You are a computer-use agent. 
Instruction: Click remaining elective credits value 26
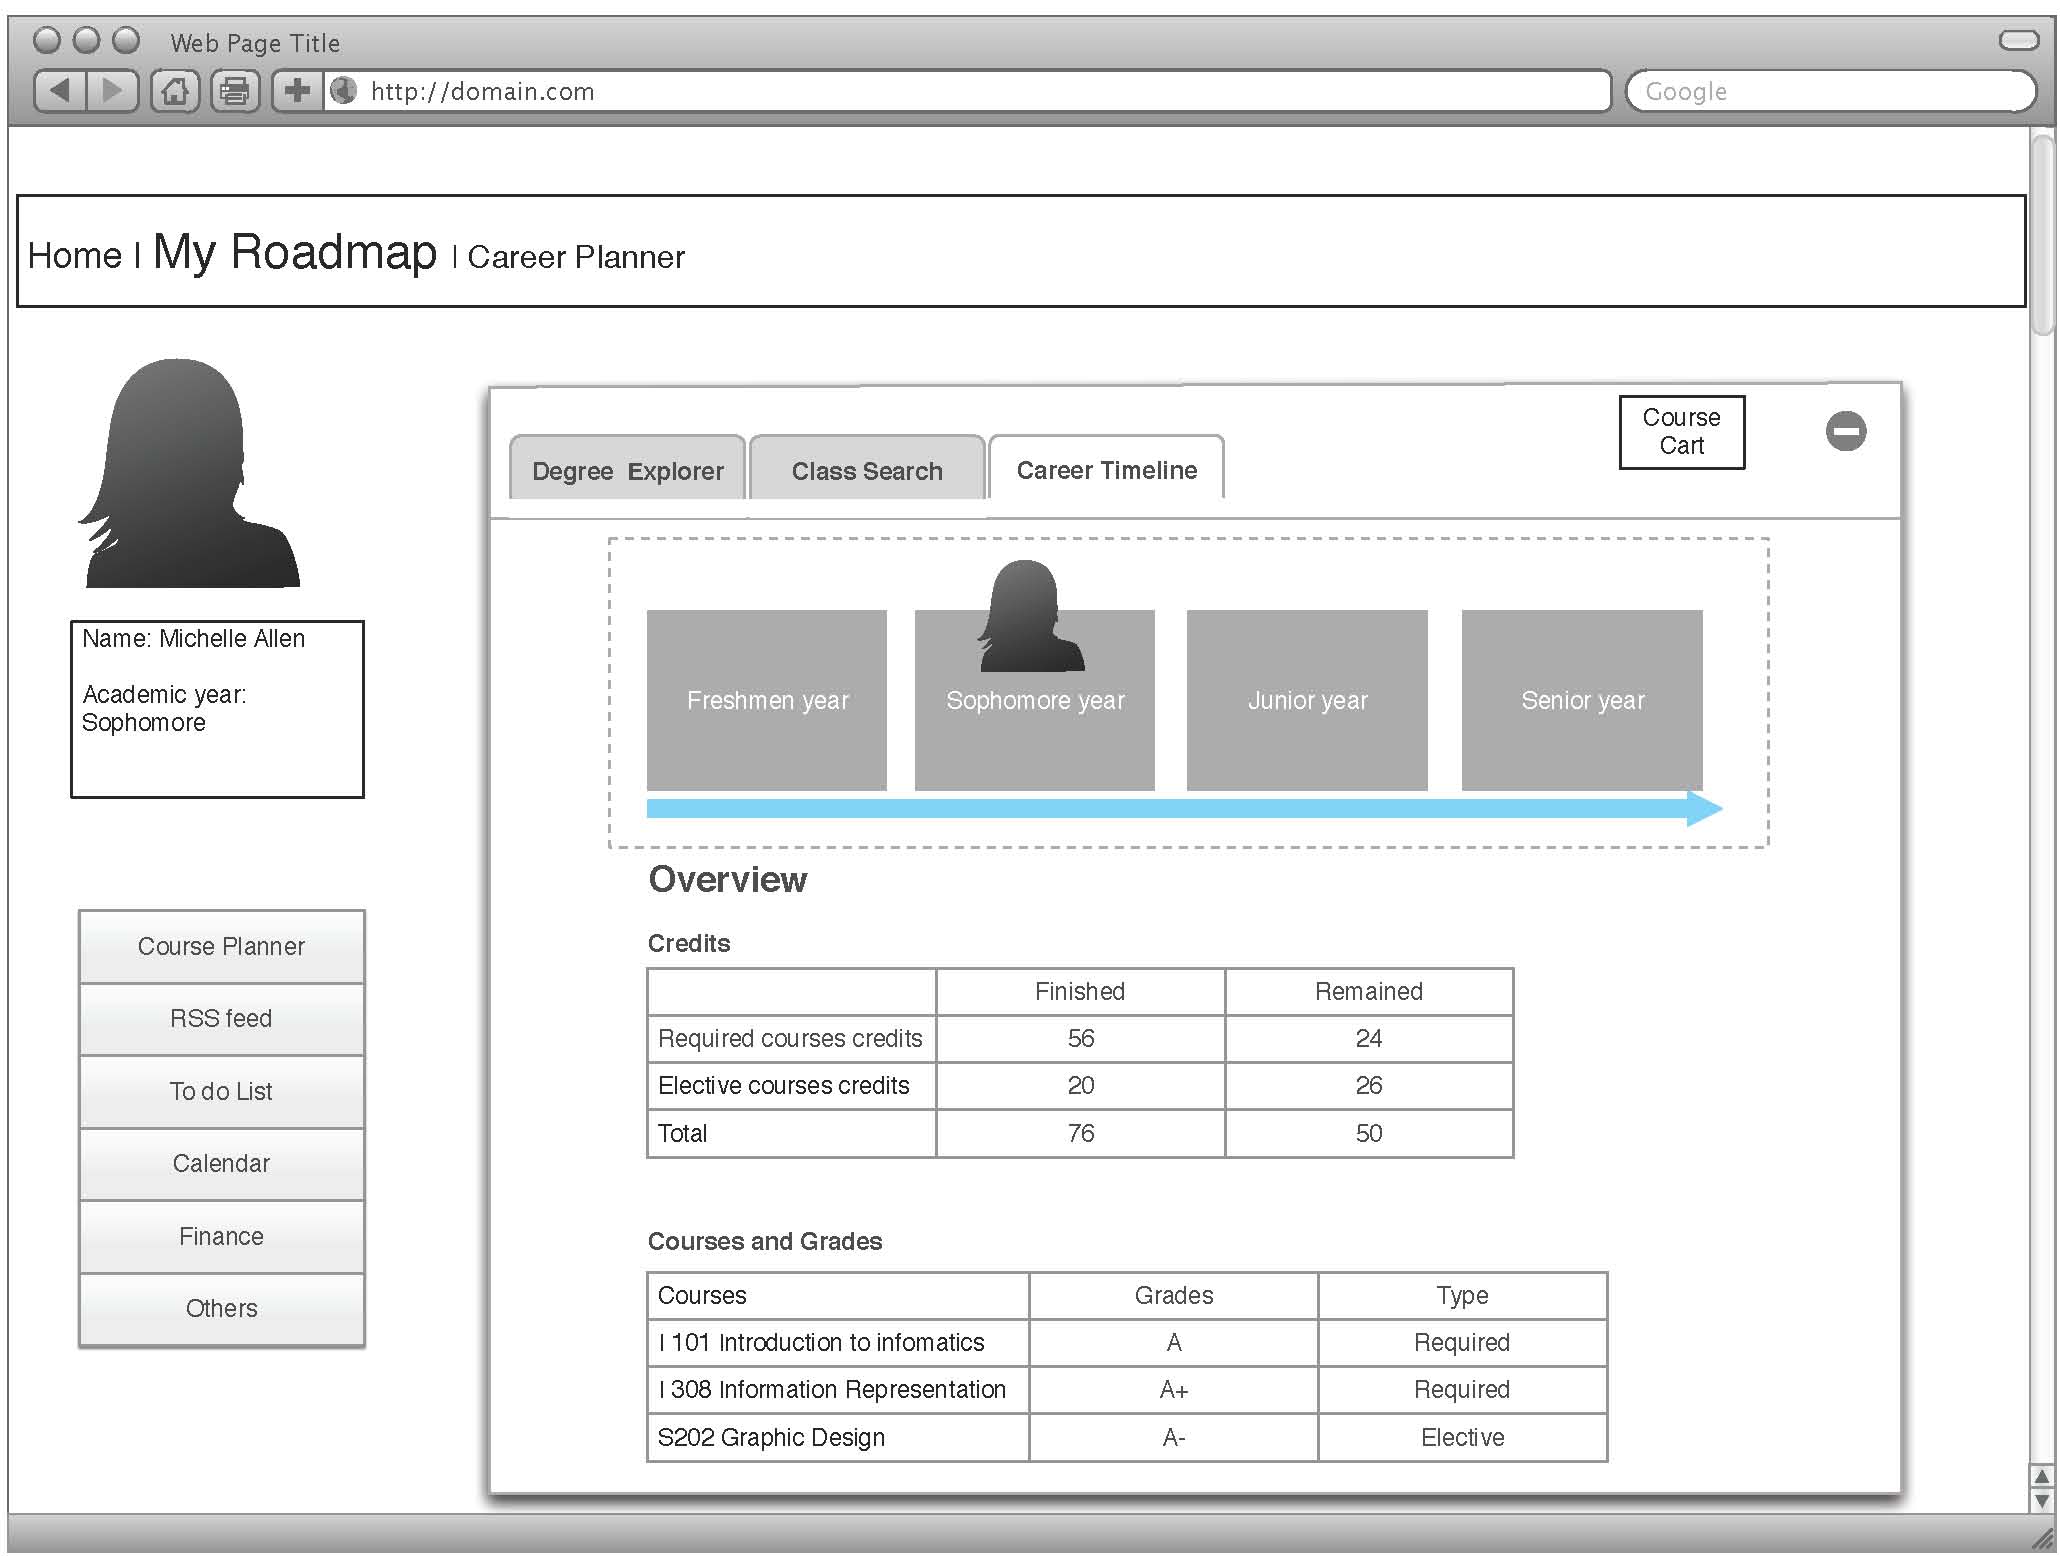click(x=1369, y=1085)
